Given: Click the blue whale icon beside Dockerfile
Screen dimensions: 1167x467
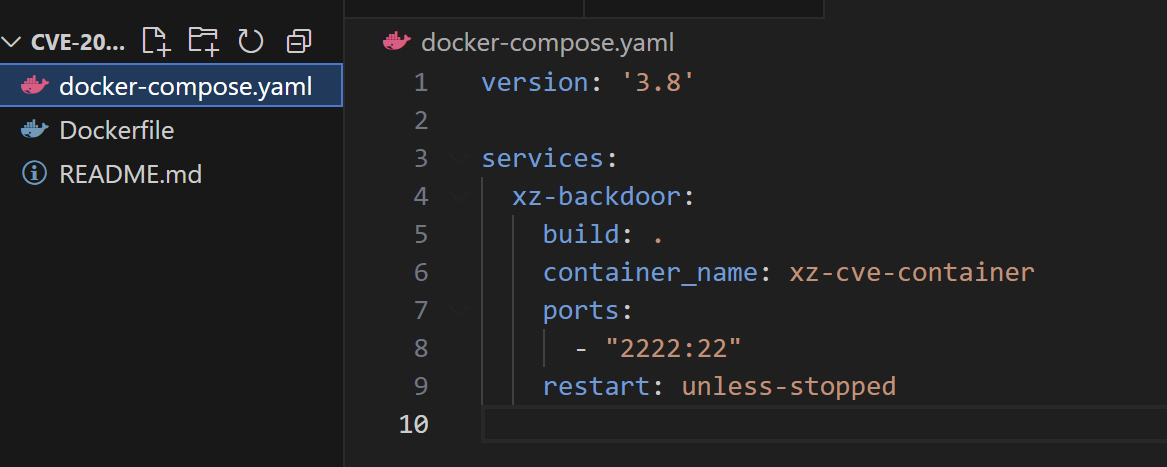Looking at the screenshot, I should coord(34,130).
